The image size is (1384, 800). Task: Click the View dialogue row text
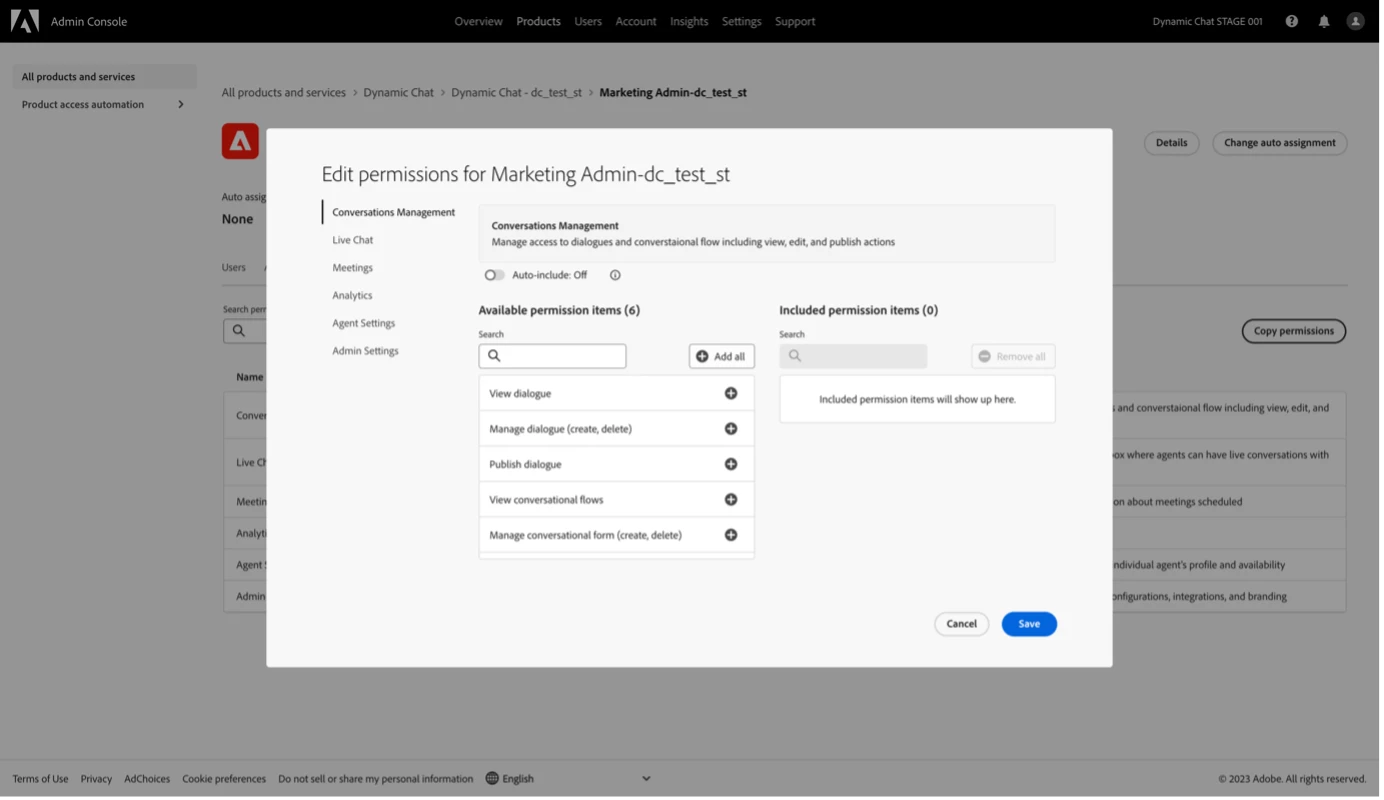[x=522, y=395]
